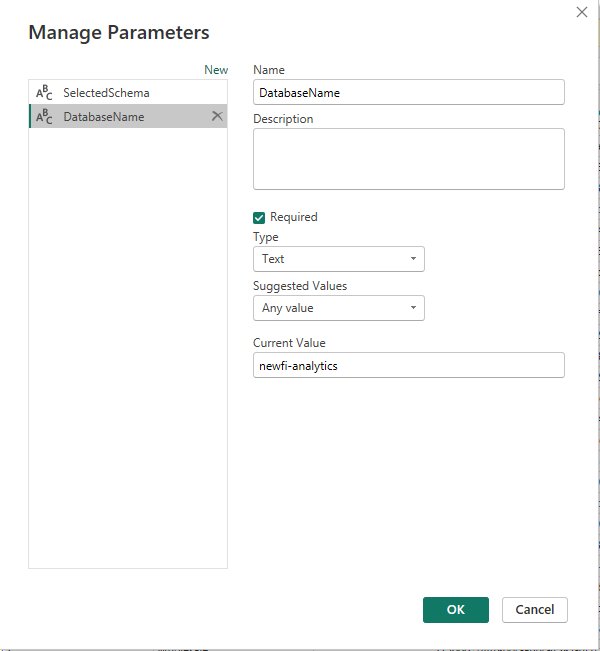
Task: Click the text type icon beside SelectedSchema
Action: coord(44,93)
